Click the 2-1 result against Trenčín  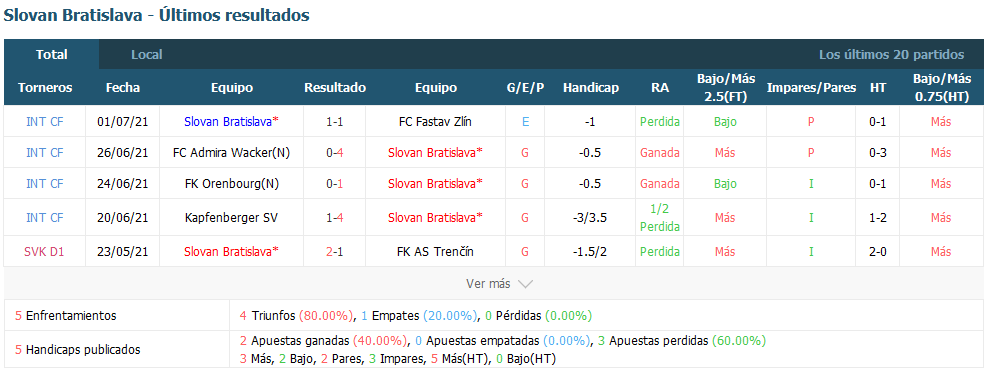click(335, 251)
